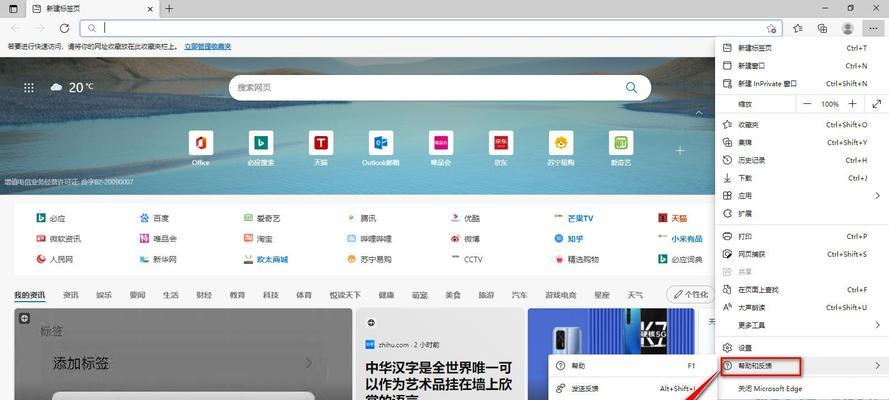Choose 在页面上查找 in the menu
This screenshot has height=400, width=889.
(802, 290)
